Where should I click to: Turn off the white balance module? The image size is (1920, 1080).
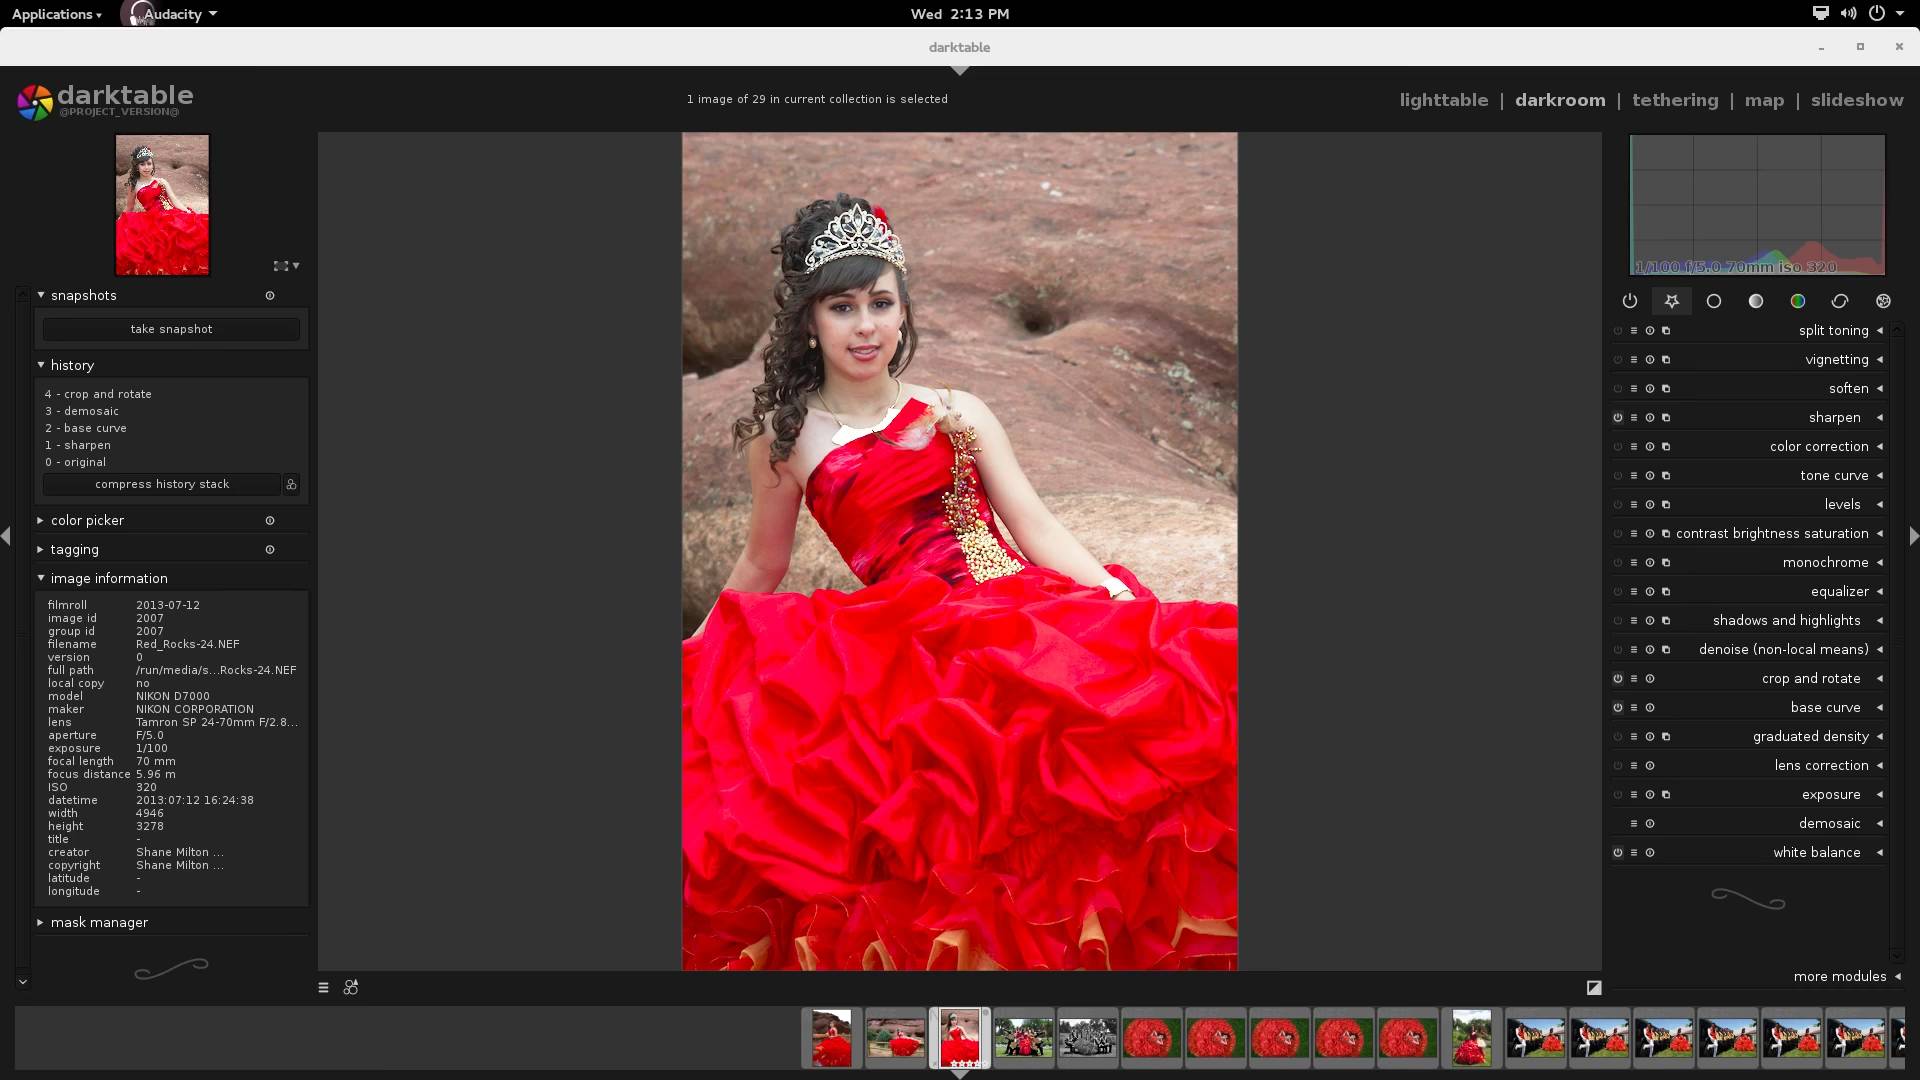coord(1618,853)
